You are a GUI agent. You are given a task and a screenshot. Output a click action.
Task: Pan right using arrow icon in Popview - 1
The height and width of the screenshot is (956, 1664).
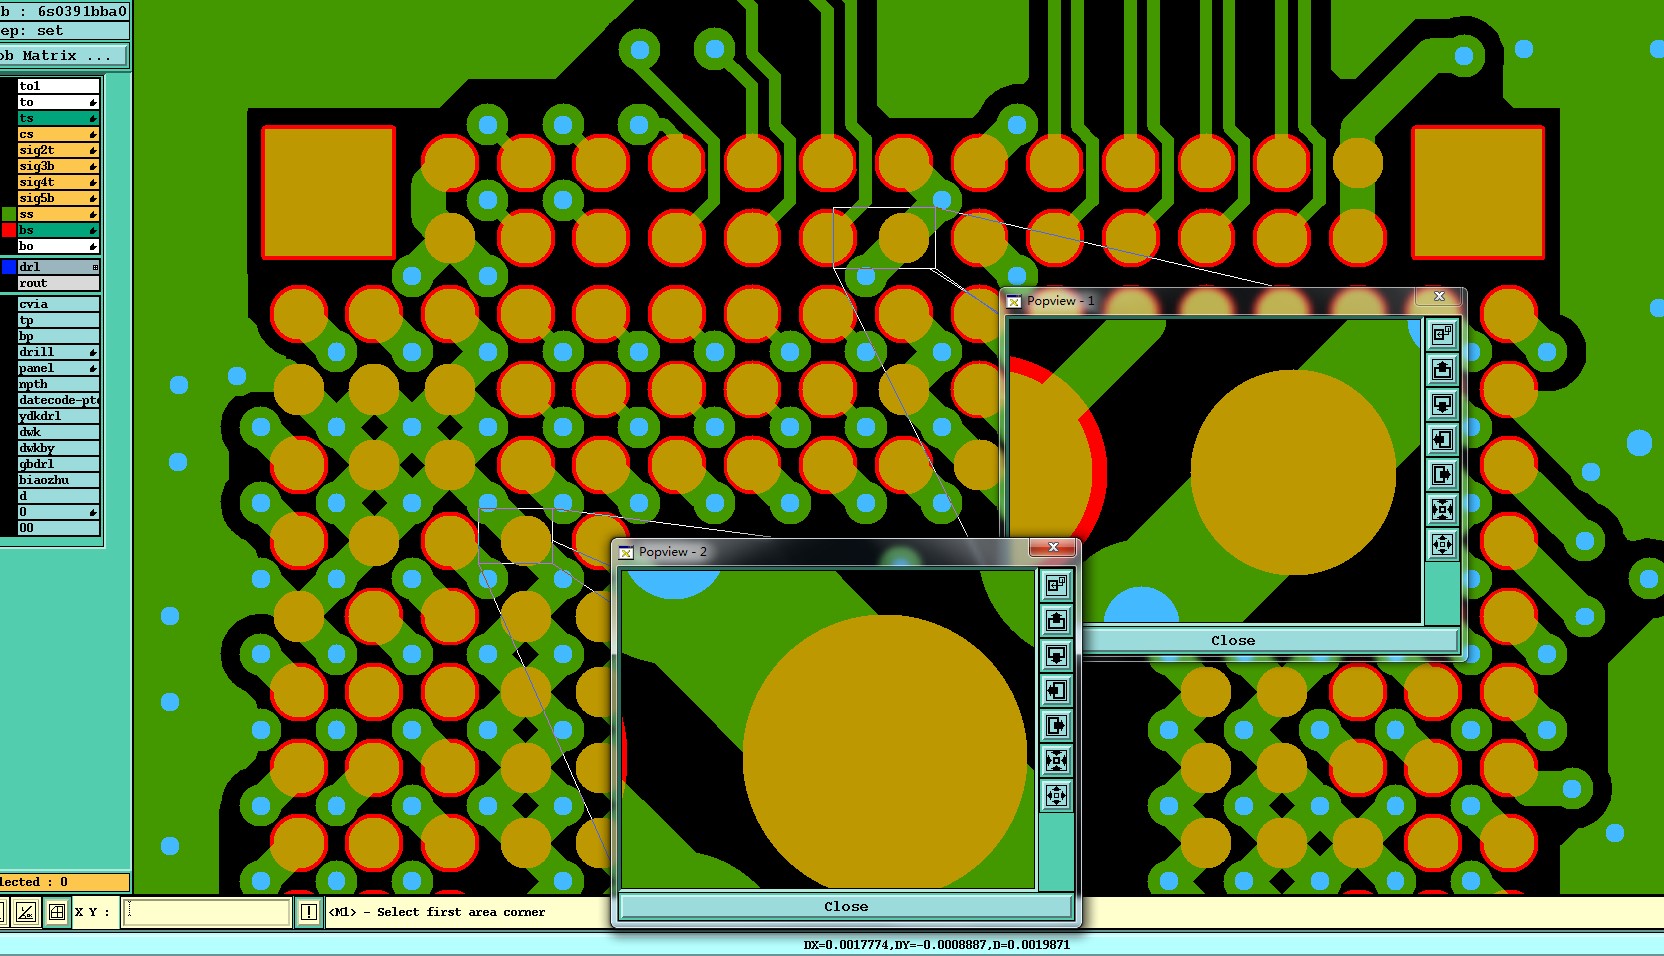1442,474
